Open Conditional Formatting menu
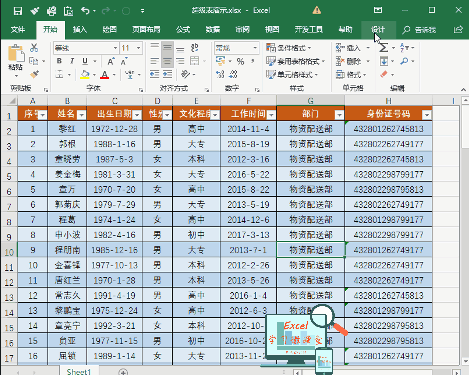The image size is (469, 375). [x=289, y=48]
